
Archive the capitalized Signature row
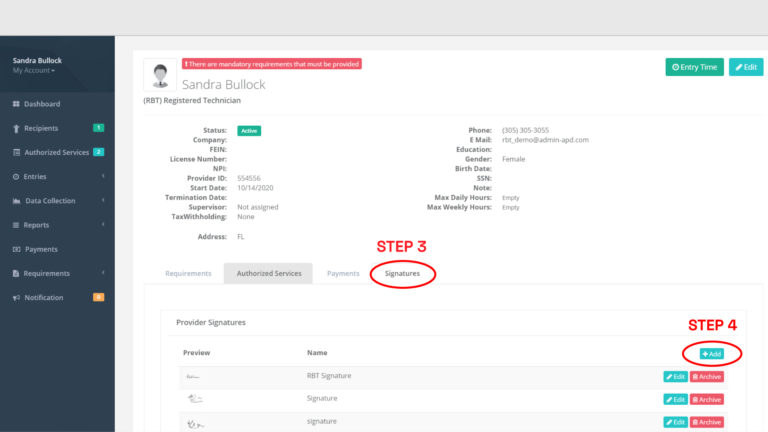pyautogui.click(x=707, y=400)
